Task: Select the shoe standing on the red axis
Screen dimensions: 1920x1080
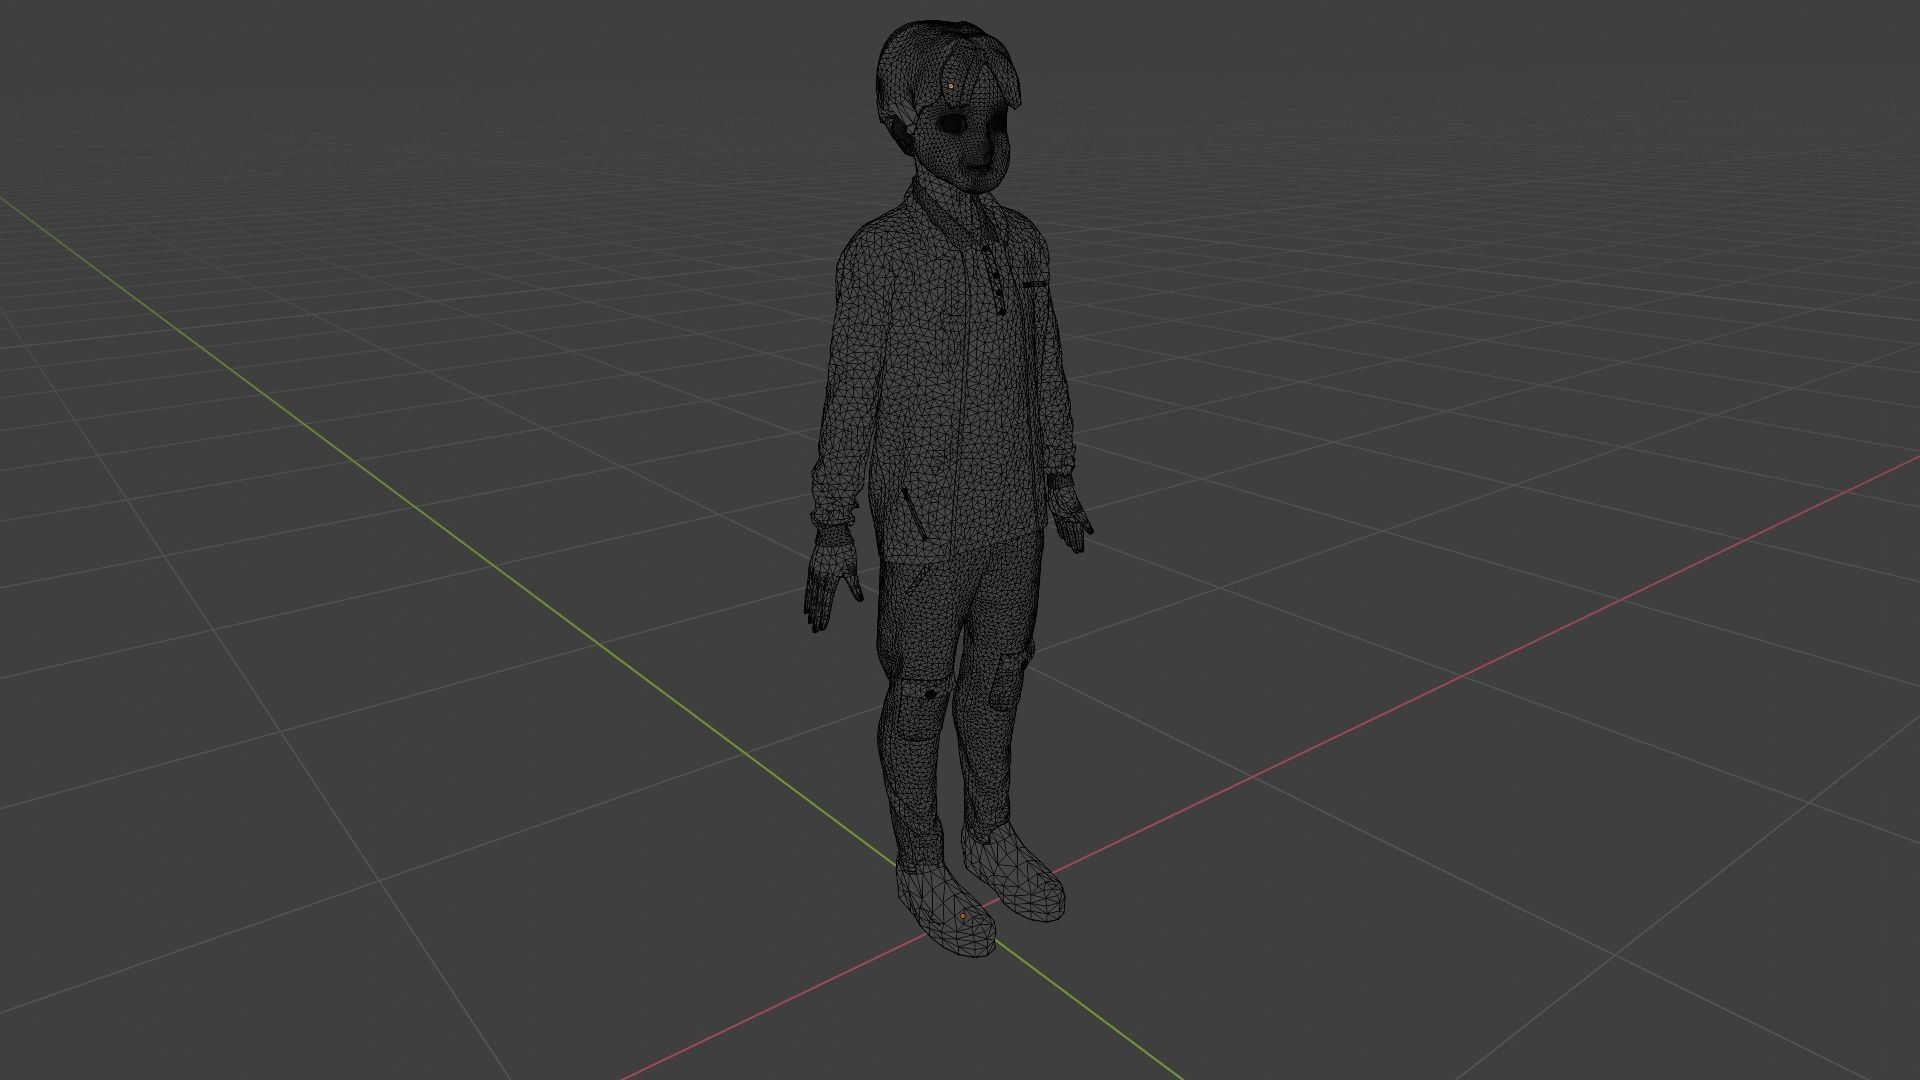Action: point(1012,873)
